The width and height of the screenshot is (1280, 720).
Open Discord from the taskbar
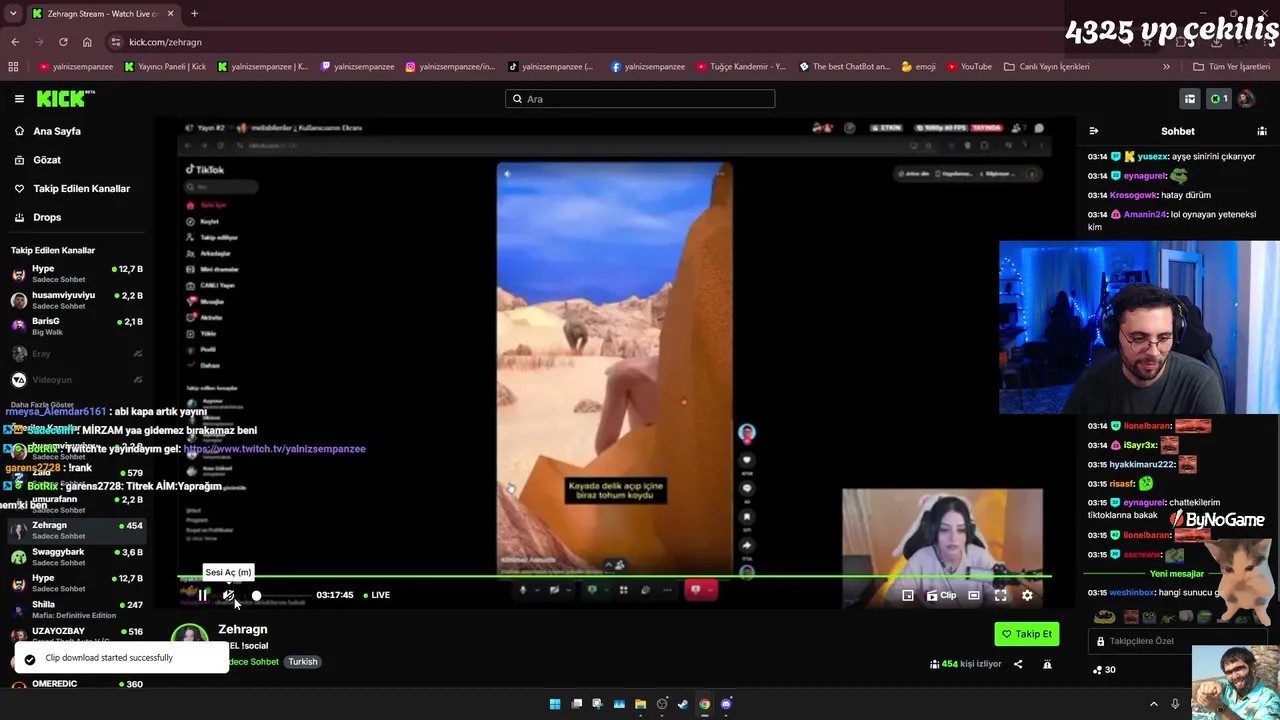pos(726,704)
